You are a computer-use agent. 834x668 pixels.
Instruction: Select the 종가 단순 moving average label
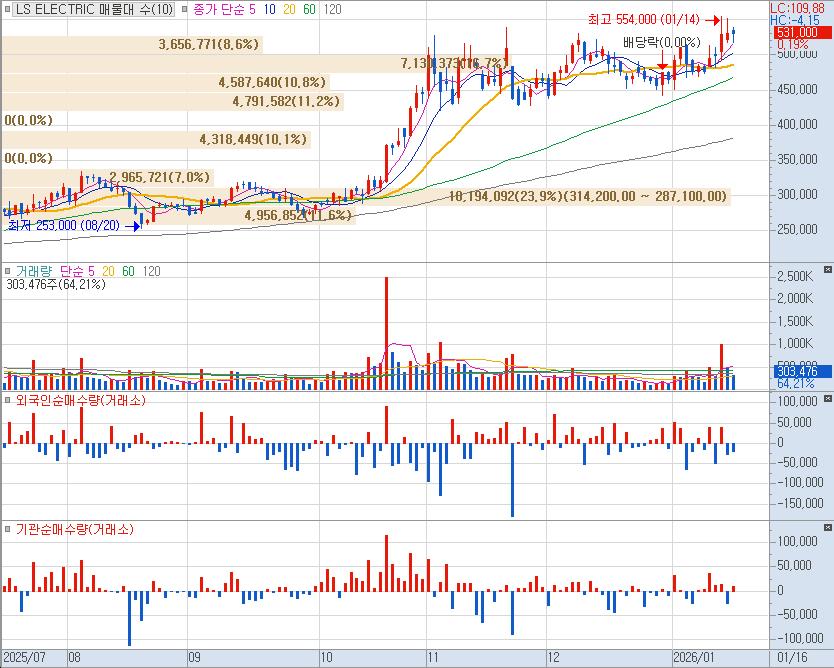pyautogui.click(x=219, y=10)
